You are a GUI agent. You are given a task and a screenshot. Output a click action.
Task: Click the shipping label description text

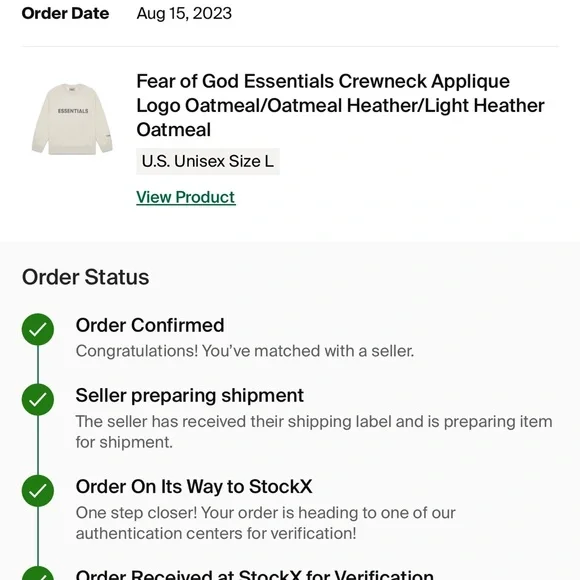[x=314, y=432]
